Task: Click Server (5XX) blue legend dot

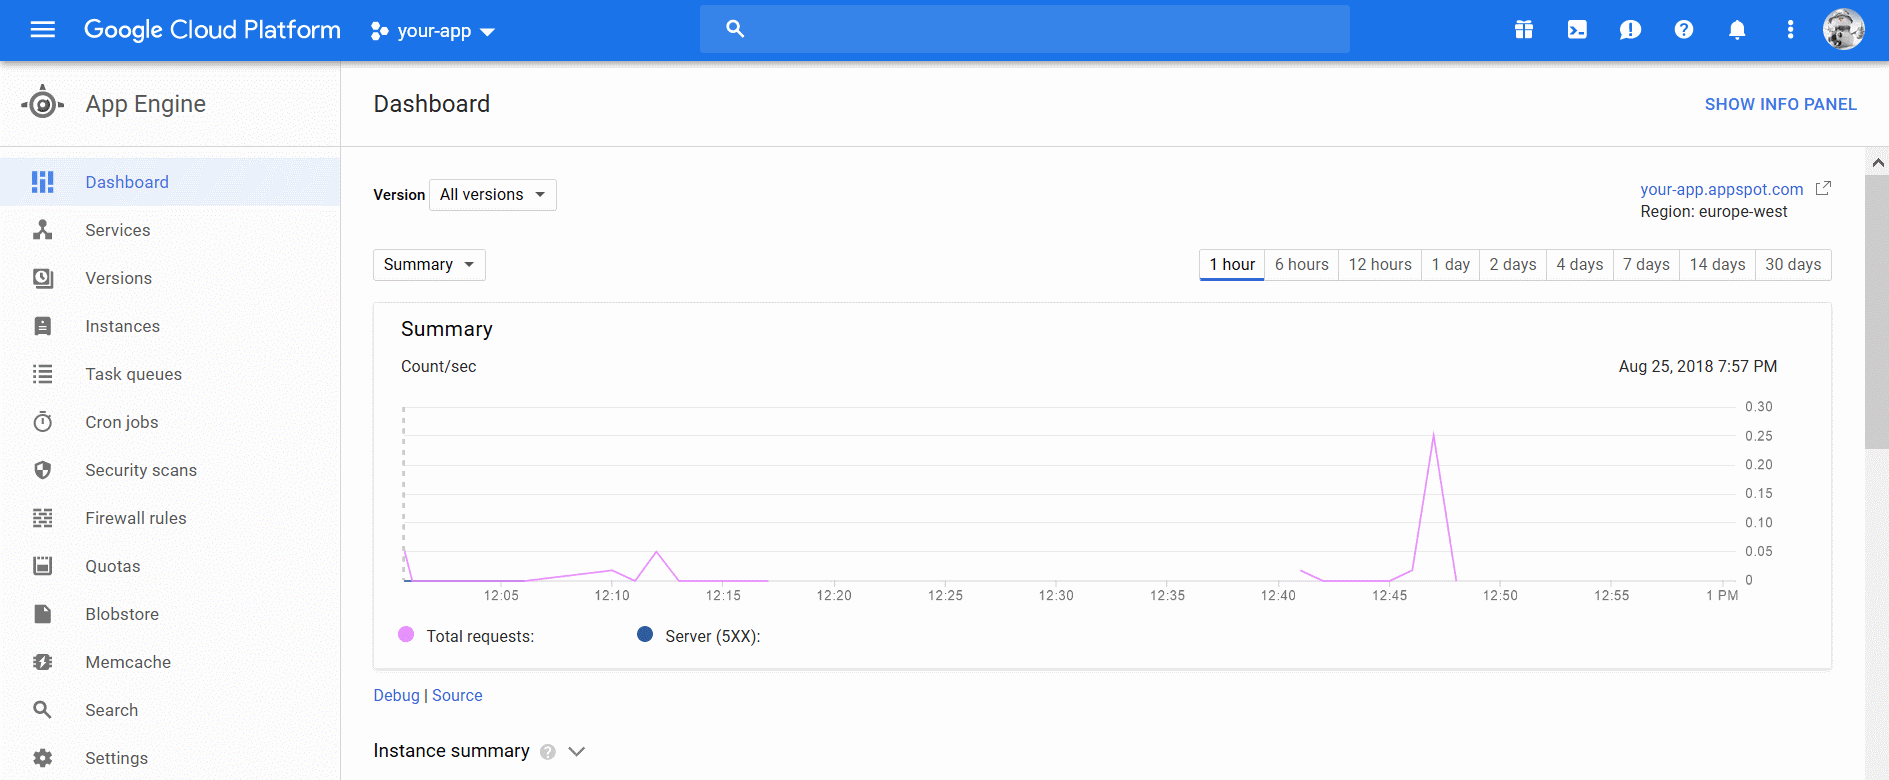Action: tap(645, 634)
